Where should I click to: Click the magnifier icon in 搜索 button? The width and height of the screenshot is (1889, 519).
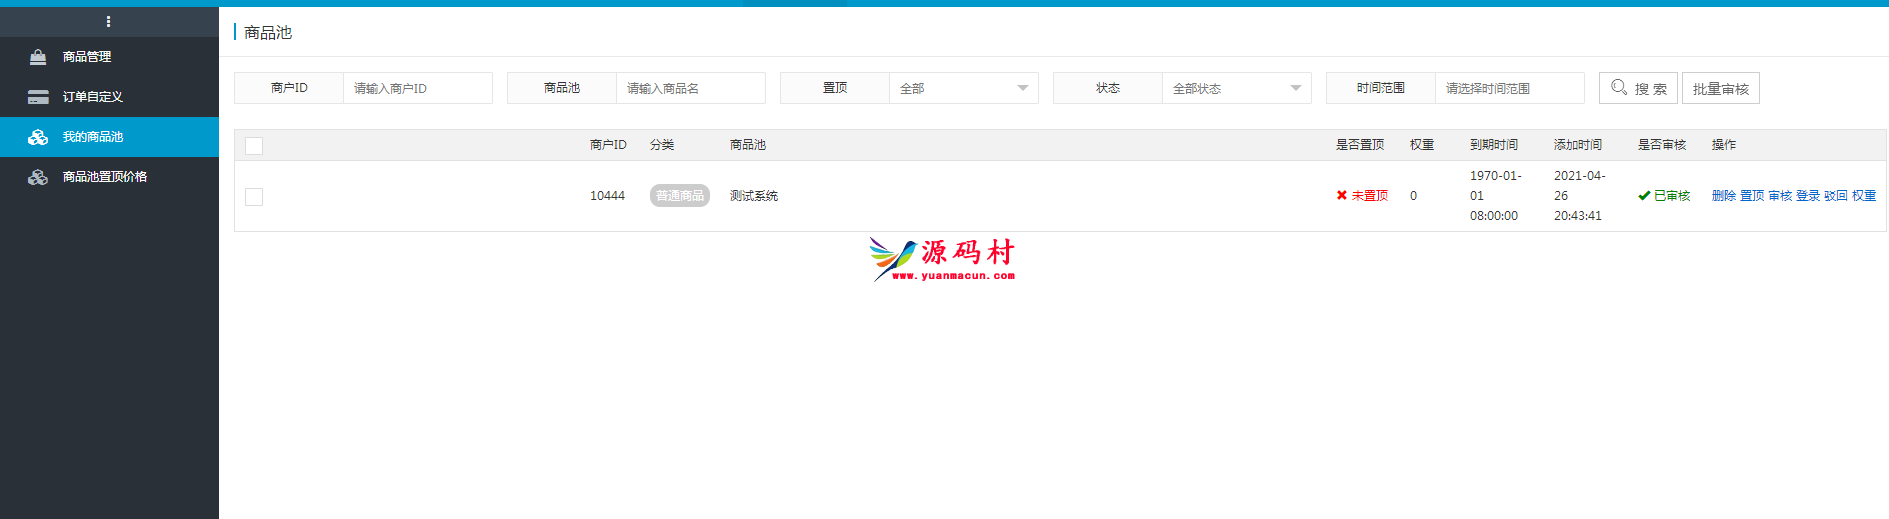coord(1619,88)
